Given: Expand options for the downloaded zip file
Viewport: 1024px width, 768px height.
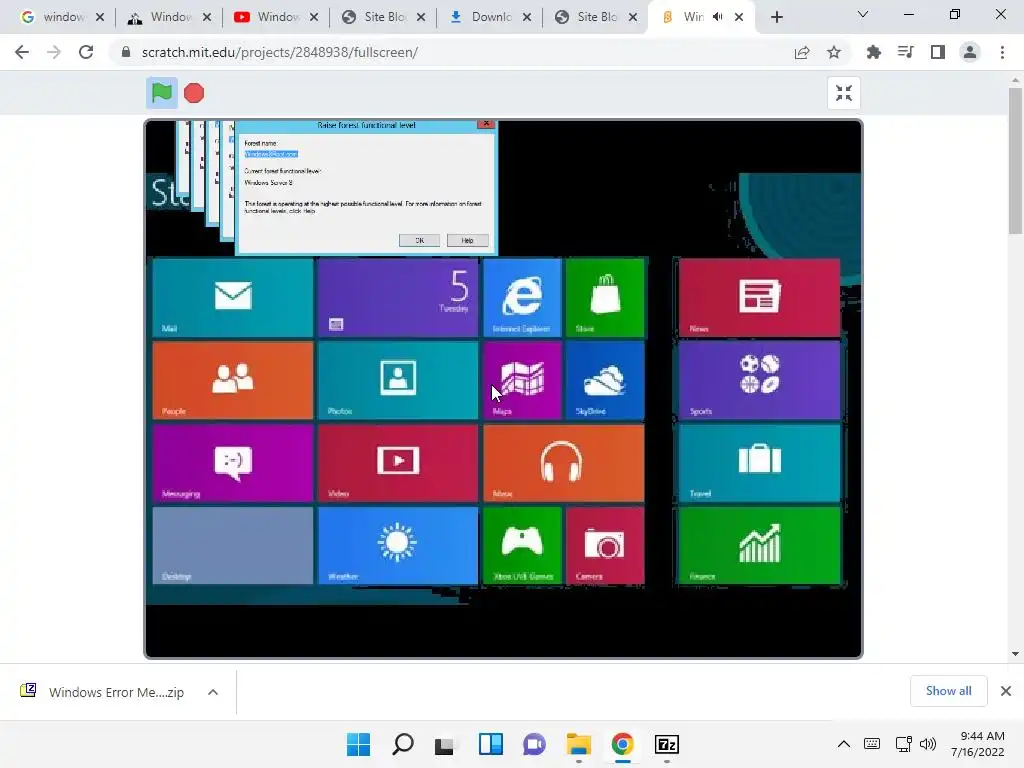Looking at the screenshot, I should [x=213, y=692].
